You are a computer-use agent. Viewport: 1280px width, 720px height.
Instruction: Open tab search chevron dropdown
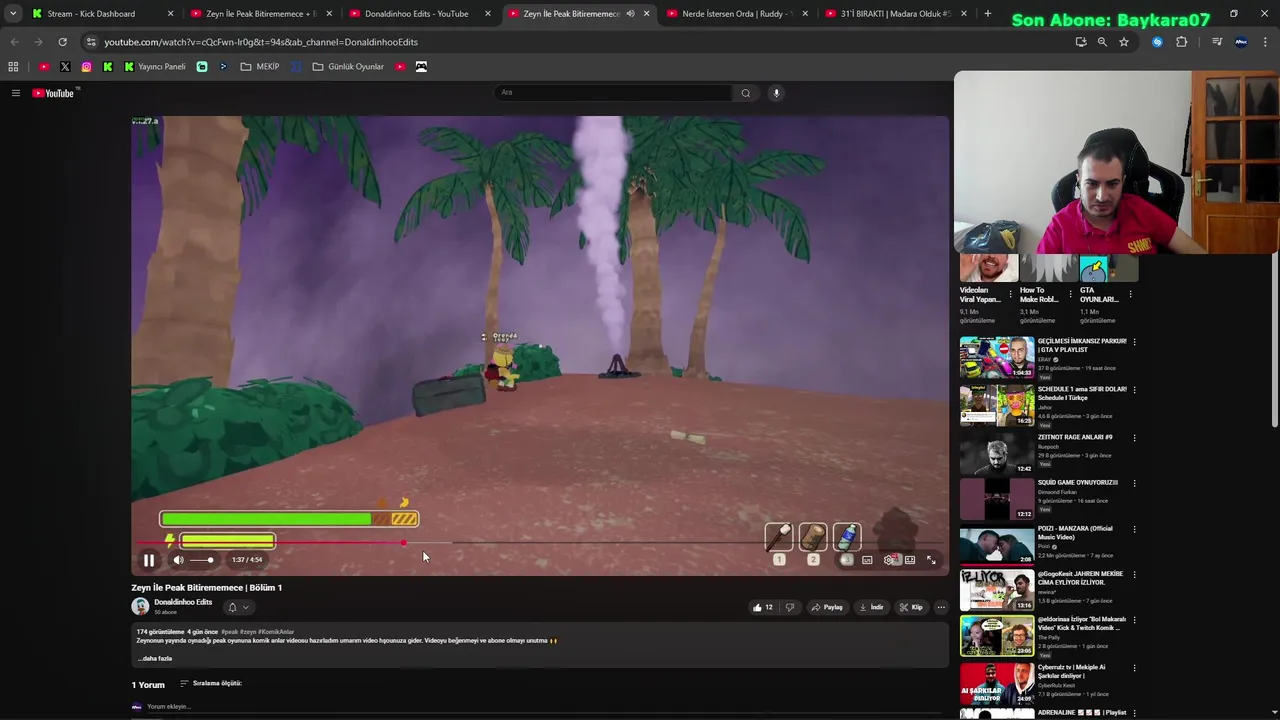12,14
